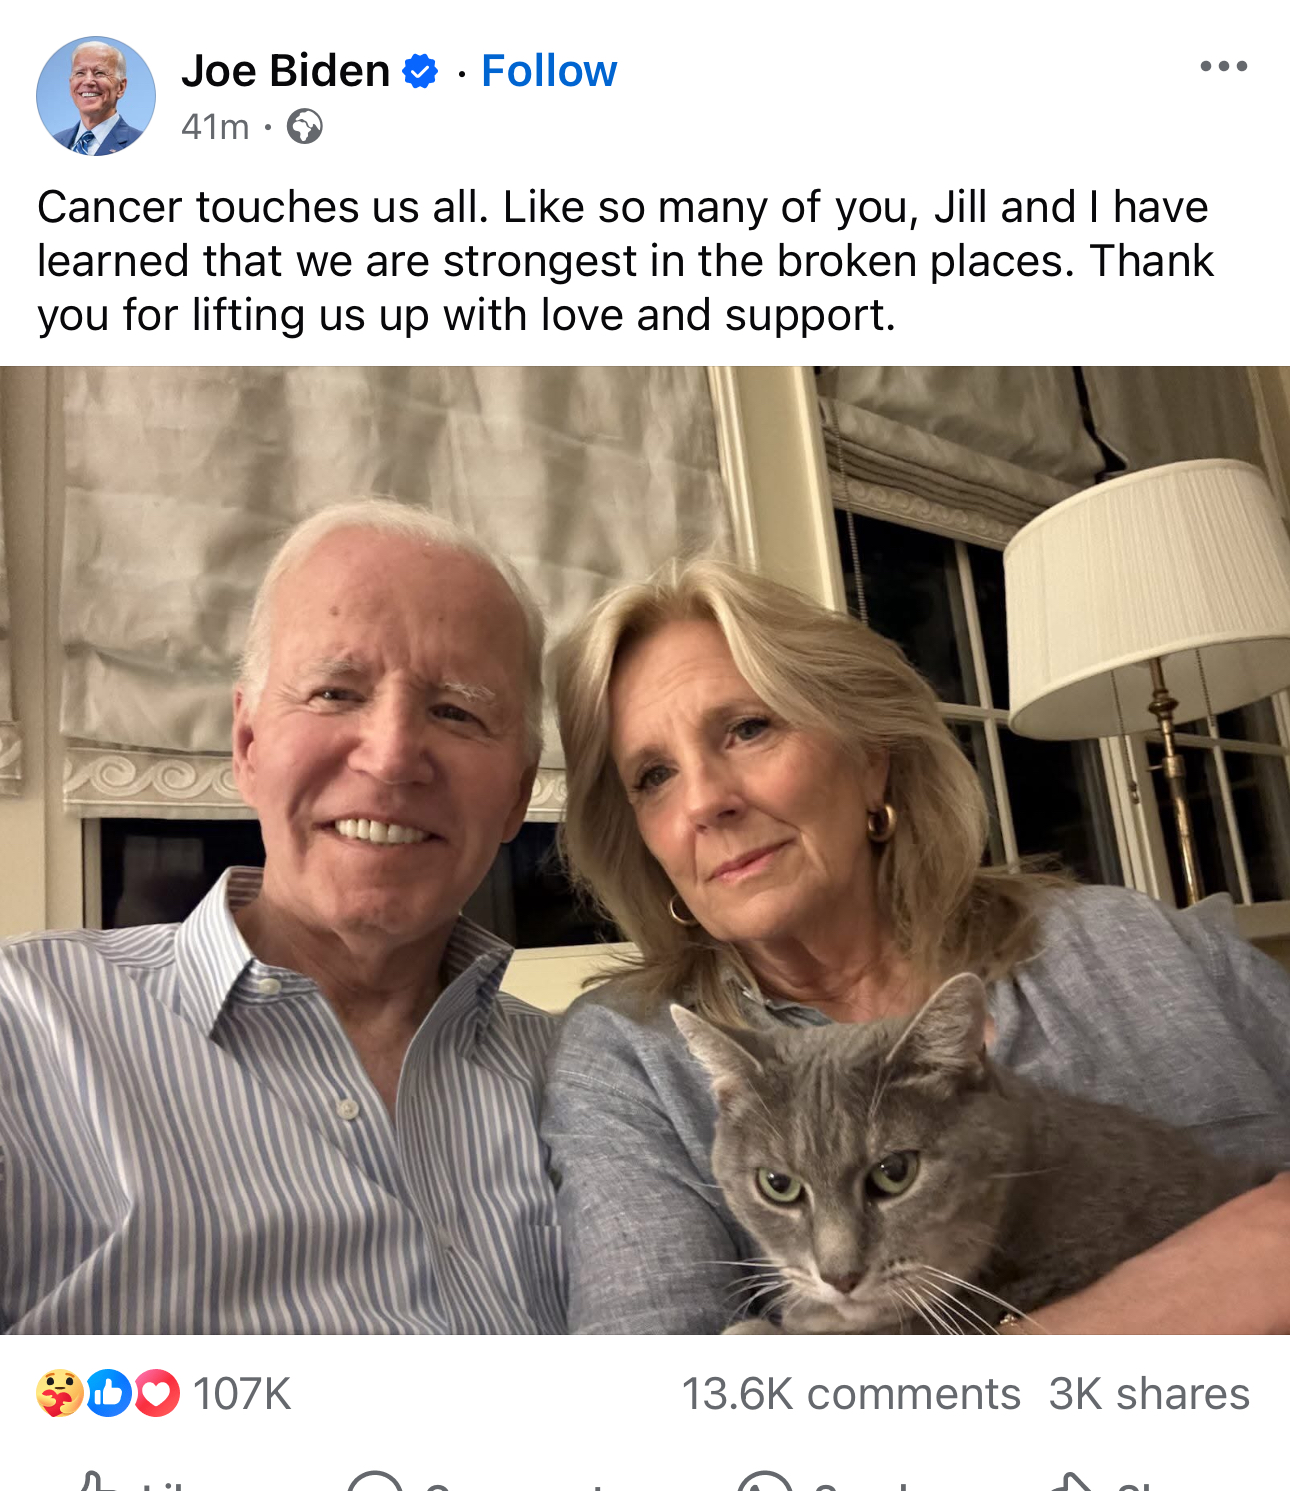View the 13.6K comments
The height and width of the screenshot is (1491, 1290).
coord(851,1394)
